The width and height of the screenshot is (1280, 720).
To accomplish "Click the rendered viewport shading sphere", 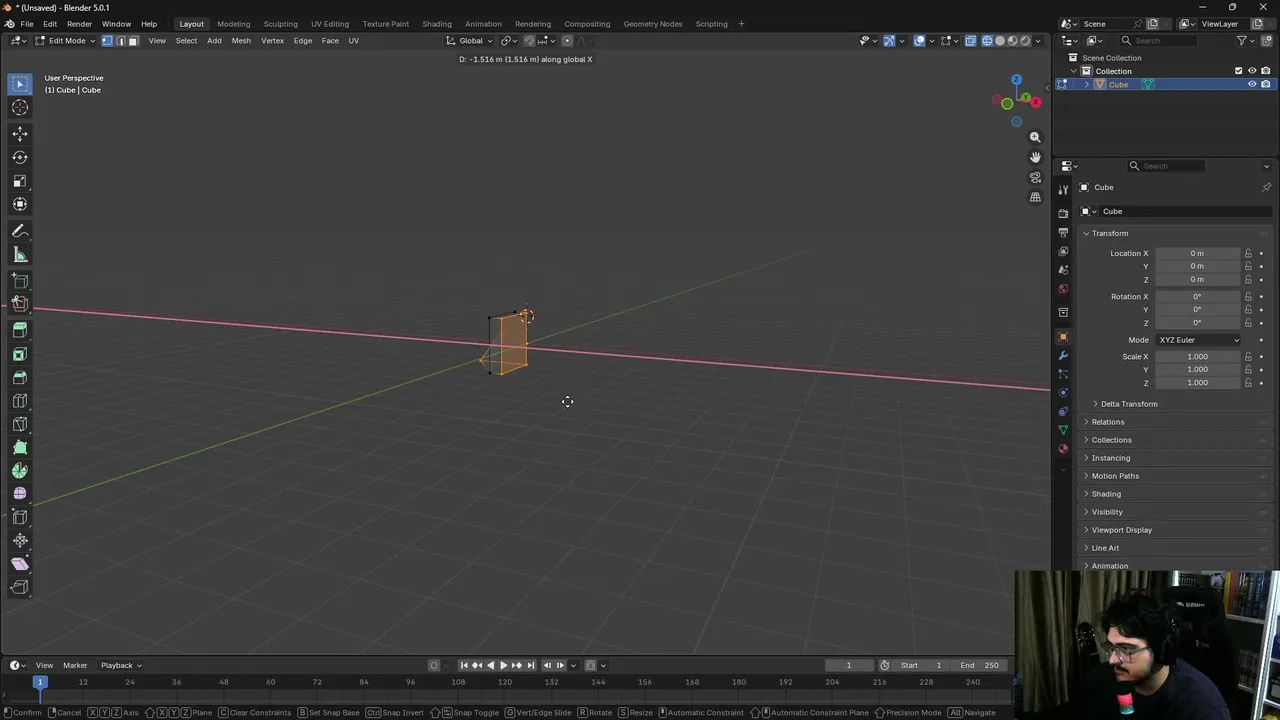I will point(1025,41).
